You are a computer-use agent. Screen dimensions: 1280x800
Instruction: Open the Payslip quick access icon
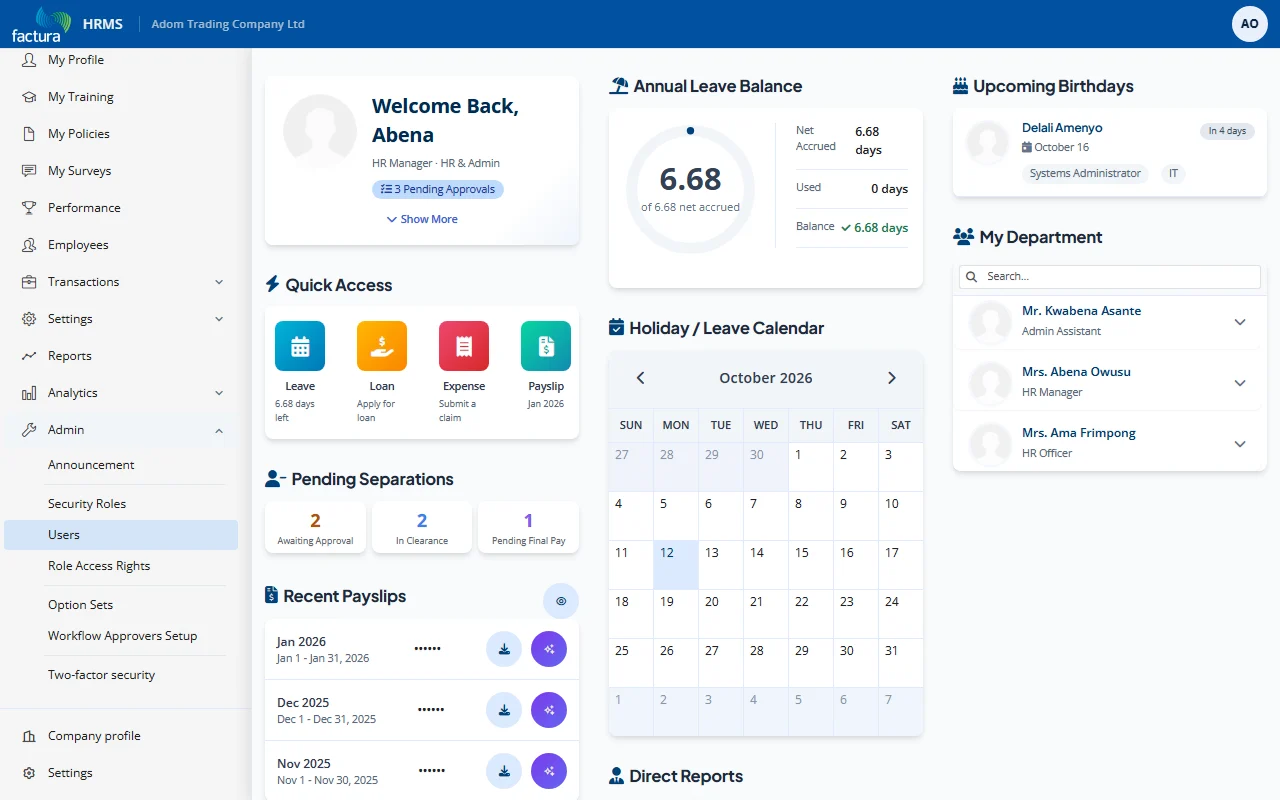546,346
